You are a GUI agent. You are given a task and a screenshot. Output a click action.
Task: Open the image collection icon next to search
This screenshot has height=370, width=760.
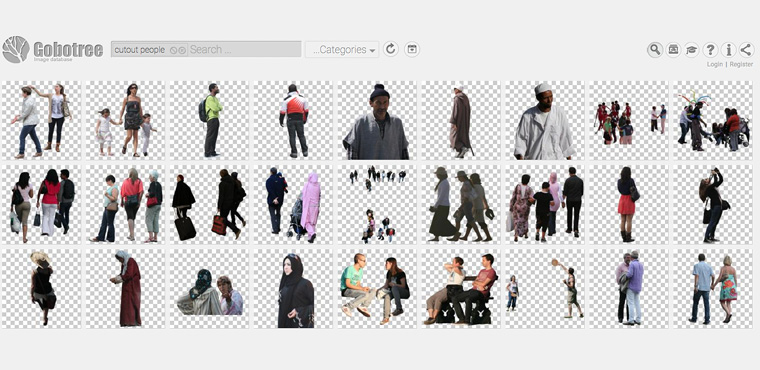673,49
